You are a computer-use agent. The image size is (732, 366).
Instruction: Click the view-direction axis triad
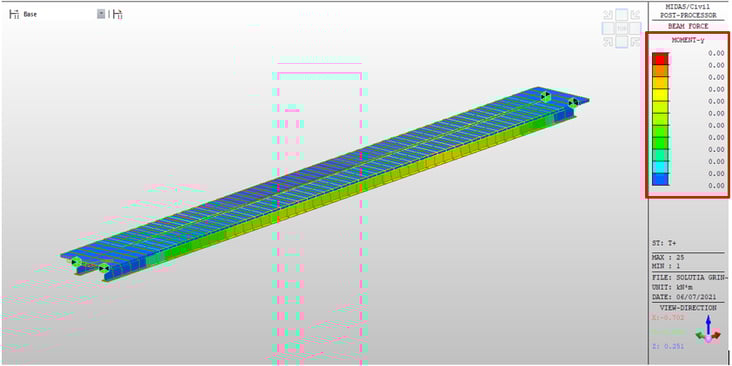(x=708, y=330)
